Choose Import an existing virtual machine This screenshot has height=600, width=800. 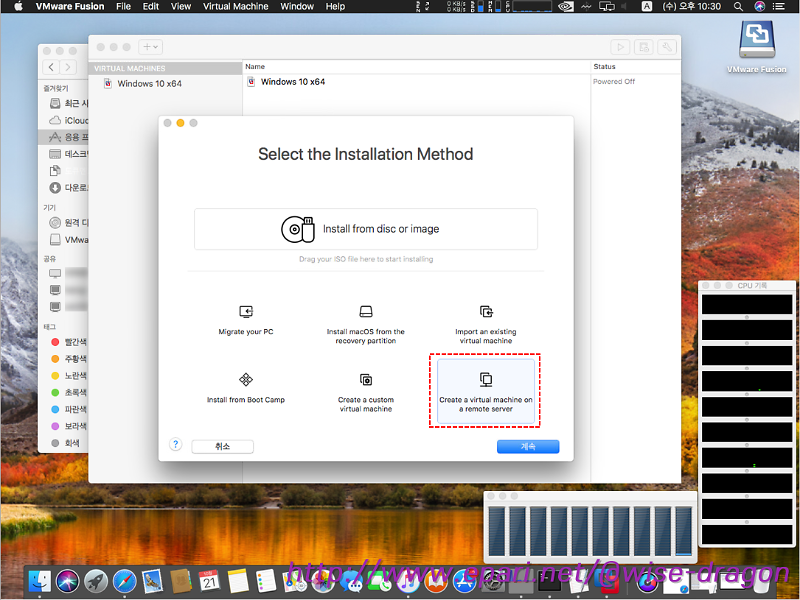click(486, 324)
